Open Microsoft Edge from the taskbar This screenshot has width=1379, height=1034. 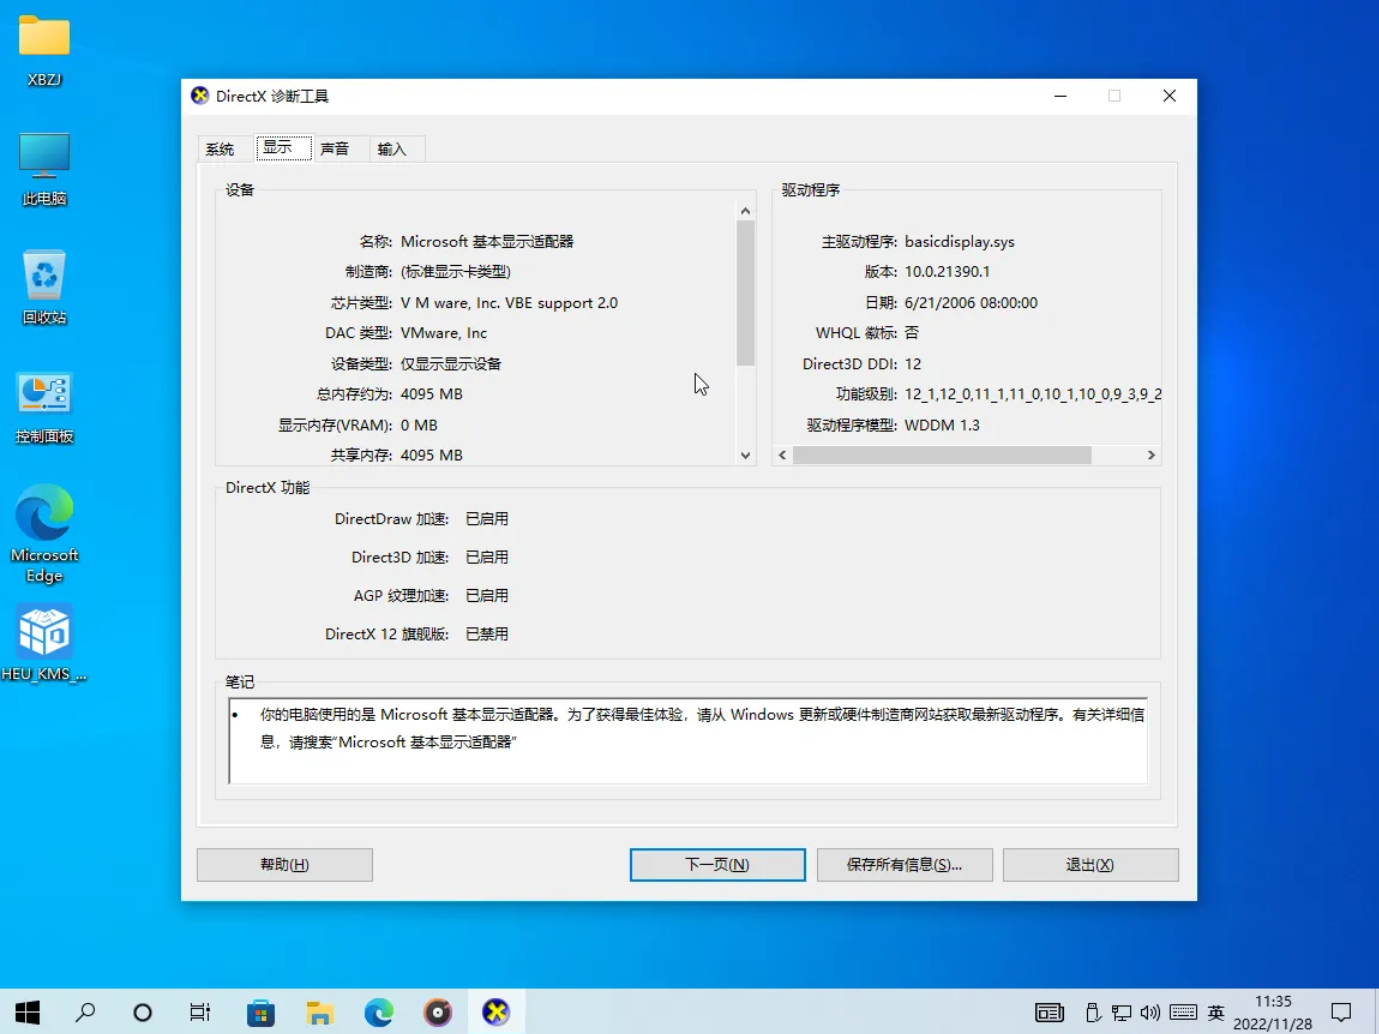click(x=378, y=1011)
